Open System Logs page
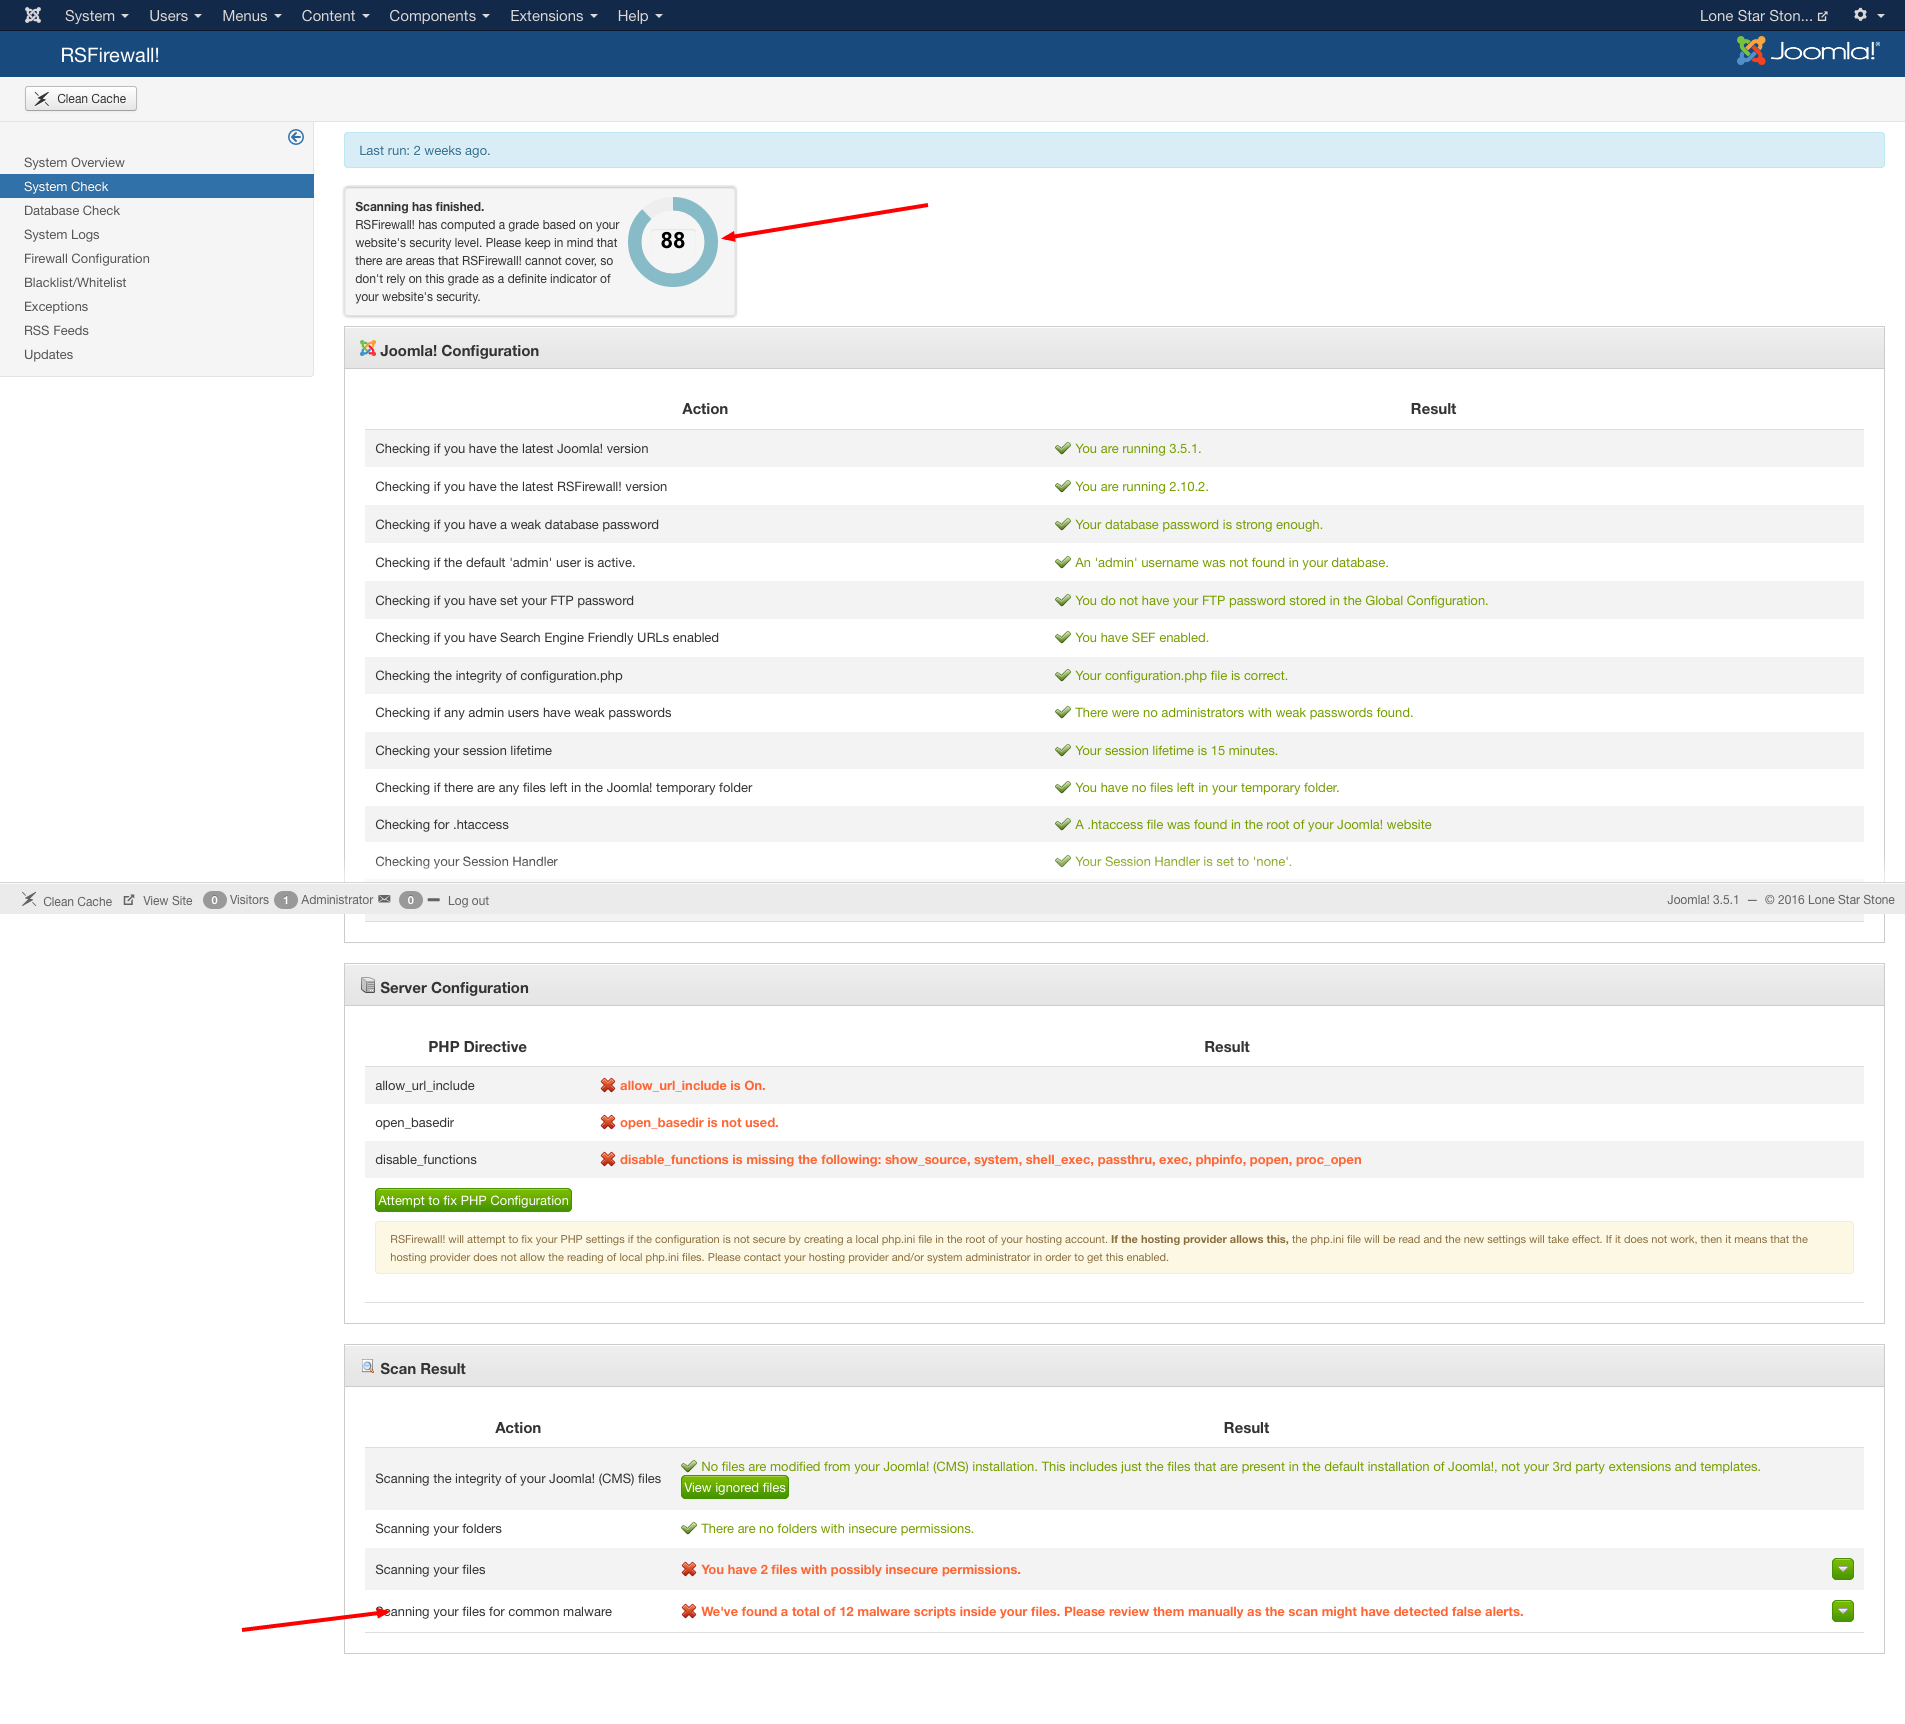 click(62, 234)
